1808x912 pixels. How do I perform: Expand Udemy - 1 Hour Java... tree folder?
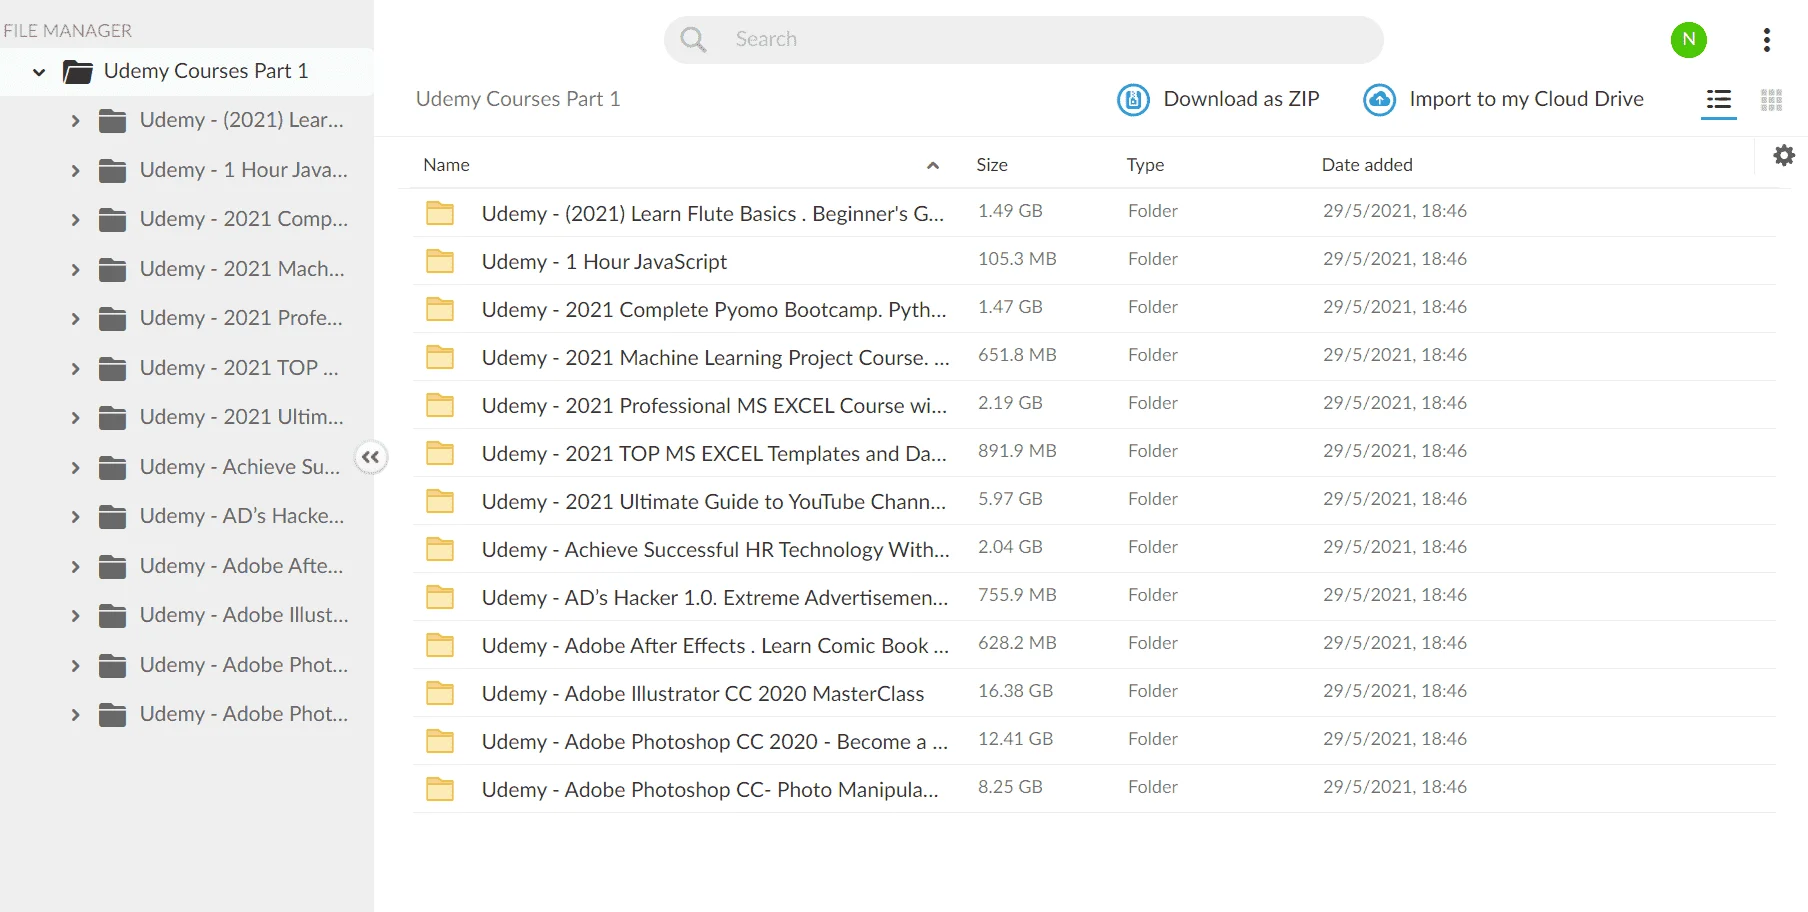pos(75,171)
